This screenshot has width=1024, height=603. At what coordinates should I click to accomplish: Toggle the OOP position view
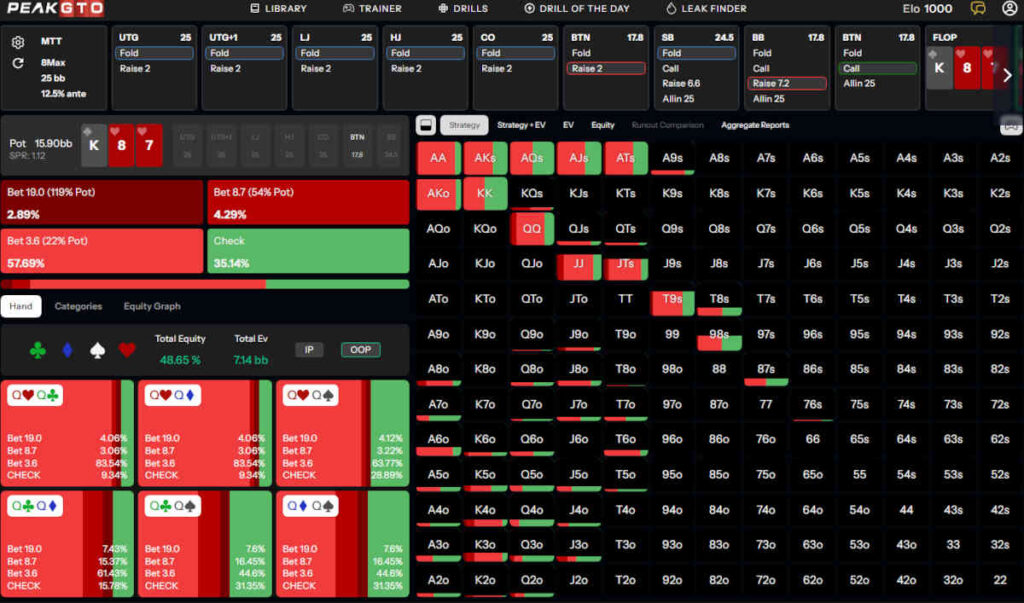pyautogui.click(x=360, y=350)
